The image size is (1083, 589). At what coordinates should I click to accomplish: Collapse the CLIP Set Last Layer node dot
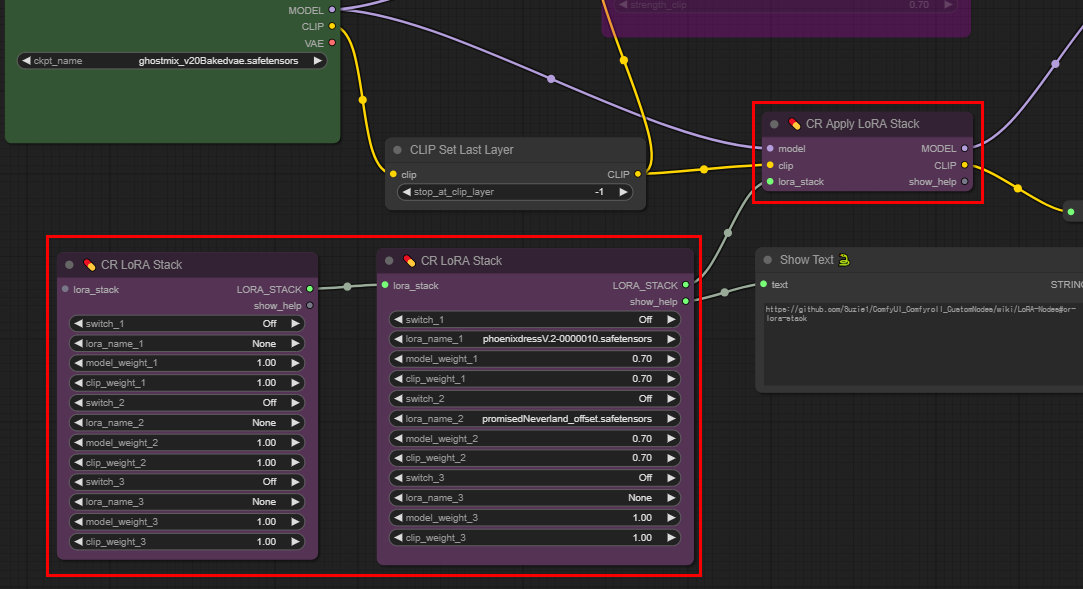coord(397,150)
